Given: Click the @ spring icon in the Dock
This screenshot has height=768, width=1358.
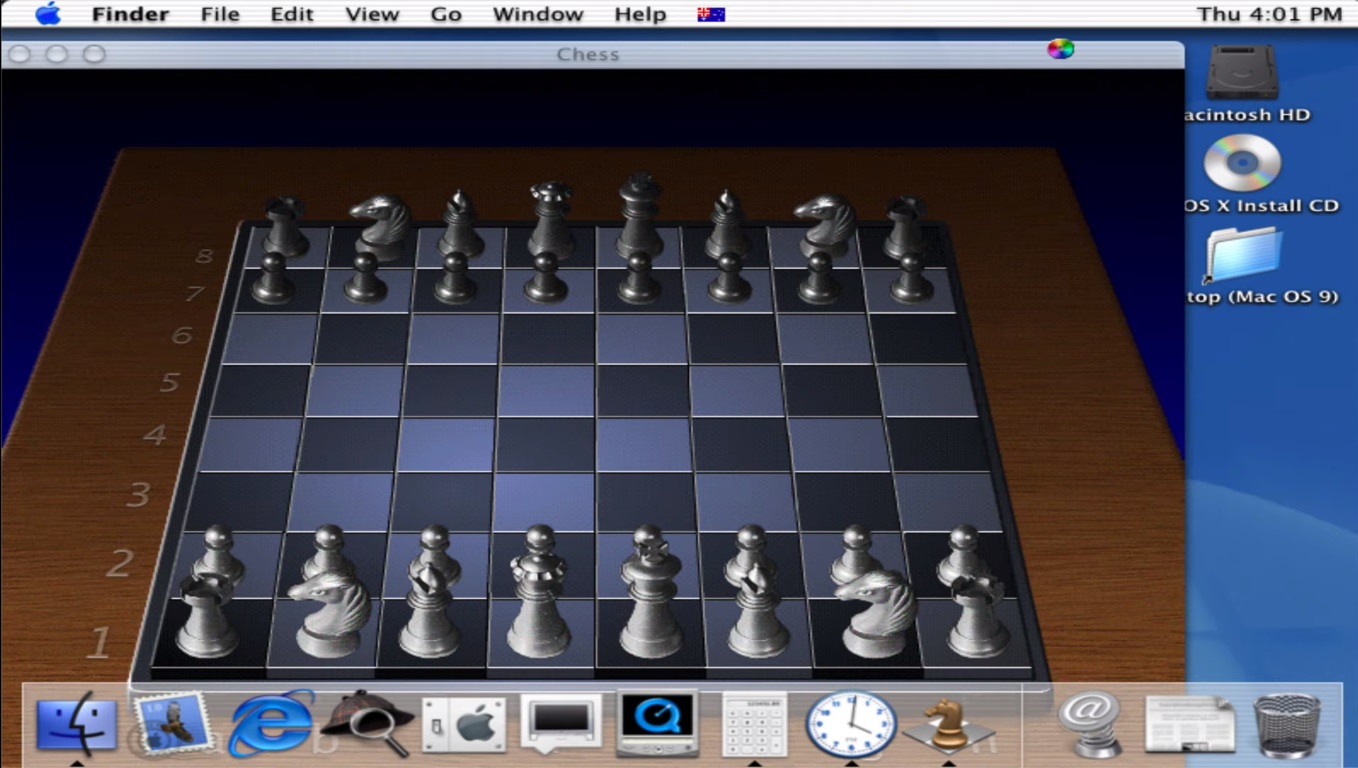Looking at the screenshot, I should [1091, 724].
